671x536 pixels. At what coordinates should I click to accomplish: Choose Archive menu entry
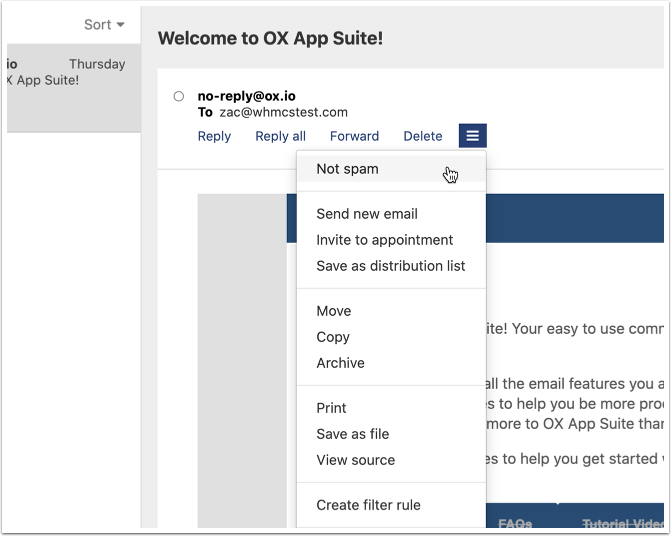[x=391, y=363]
